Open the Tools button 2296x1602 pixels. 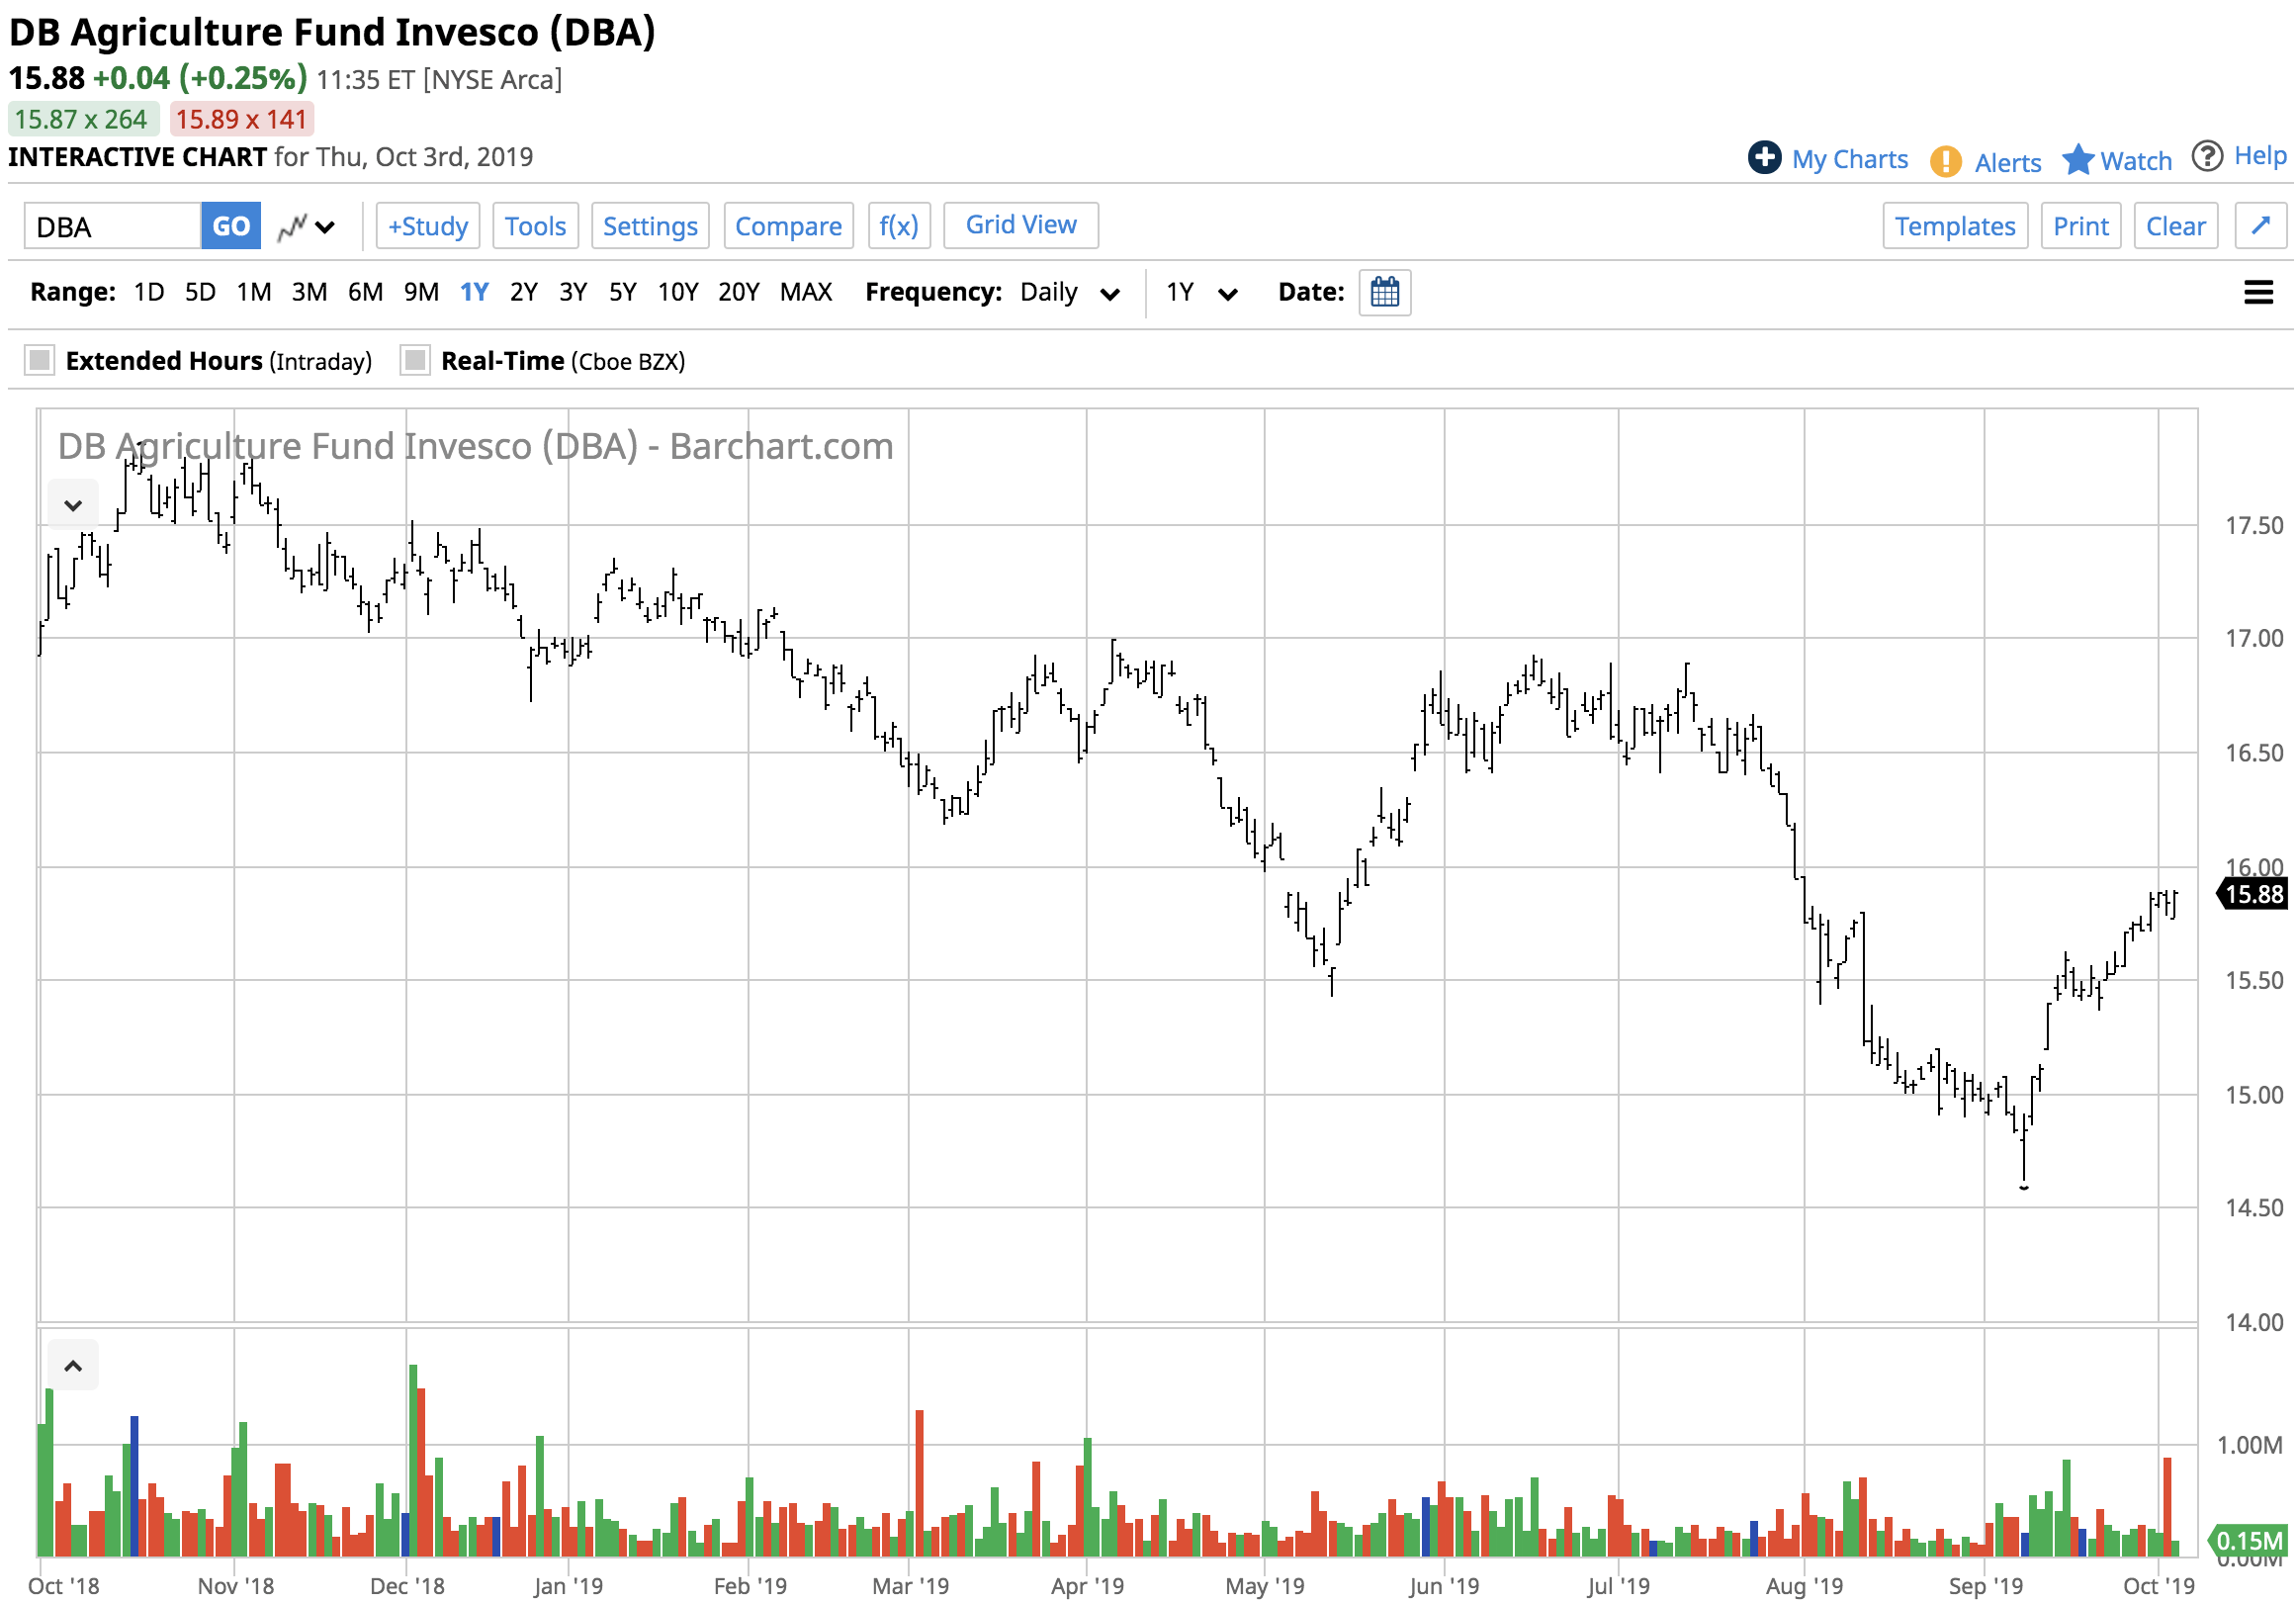pos(535,225)
